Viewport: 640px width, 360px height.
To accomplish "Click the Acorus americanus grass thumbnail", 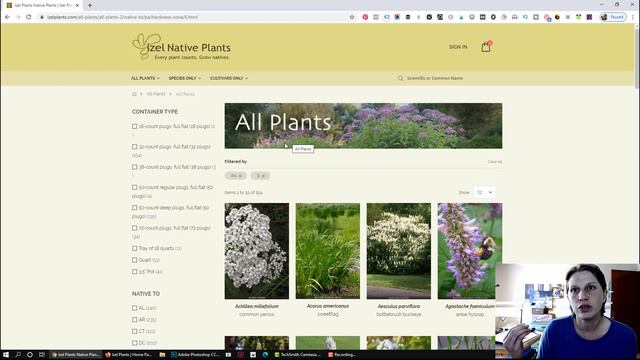I will pyautogui.click(x=328, y=251).
